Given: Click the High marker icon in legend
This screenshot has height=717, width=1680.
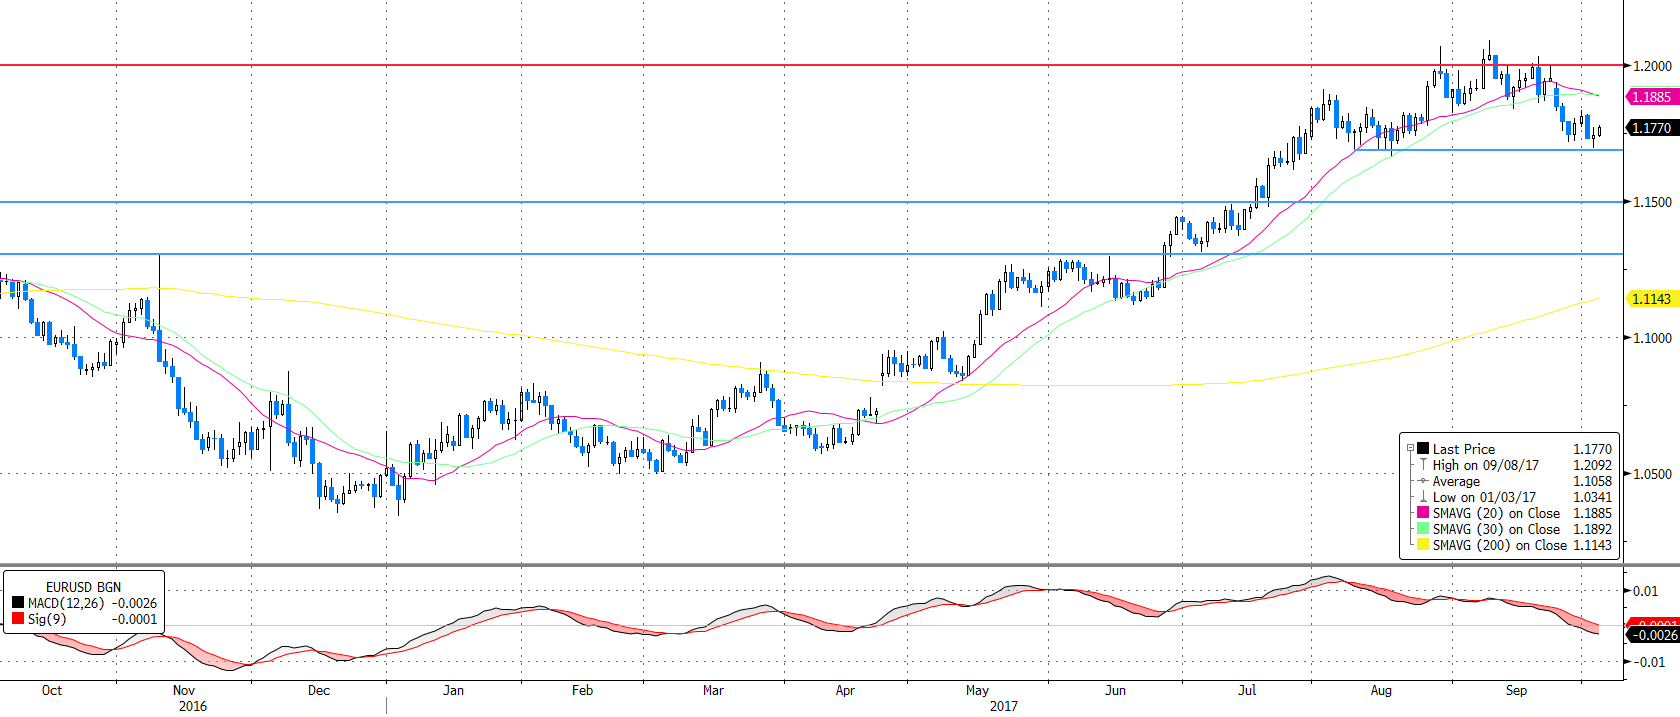Looking at the screenshot, I should (x=1423, y=465).
